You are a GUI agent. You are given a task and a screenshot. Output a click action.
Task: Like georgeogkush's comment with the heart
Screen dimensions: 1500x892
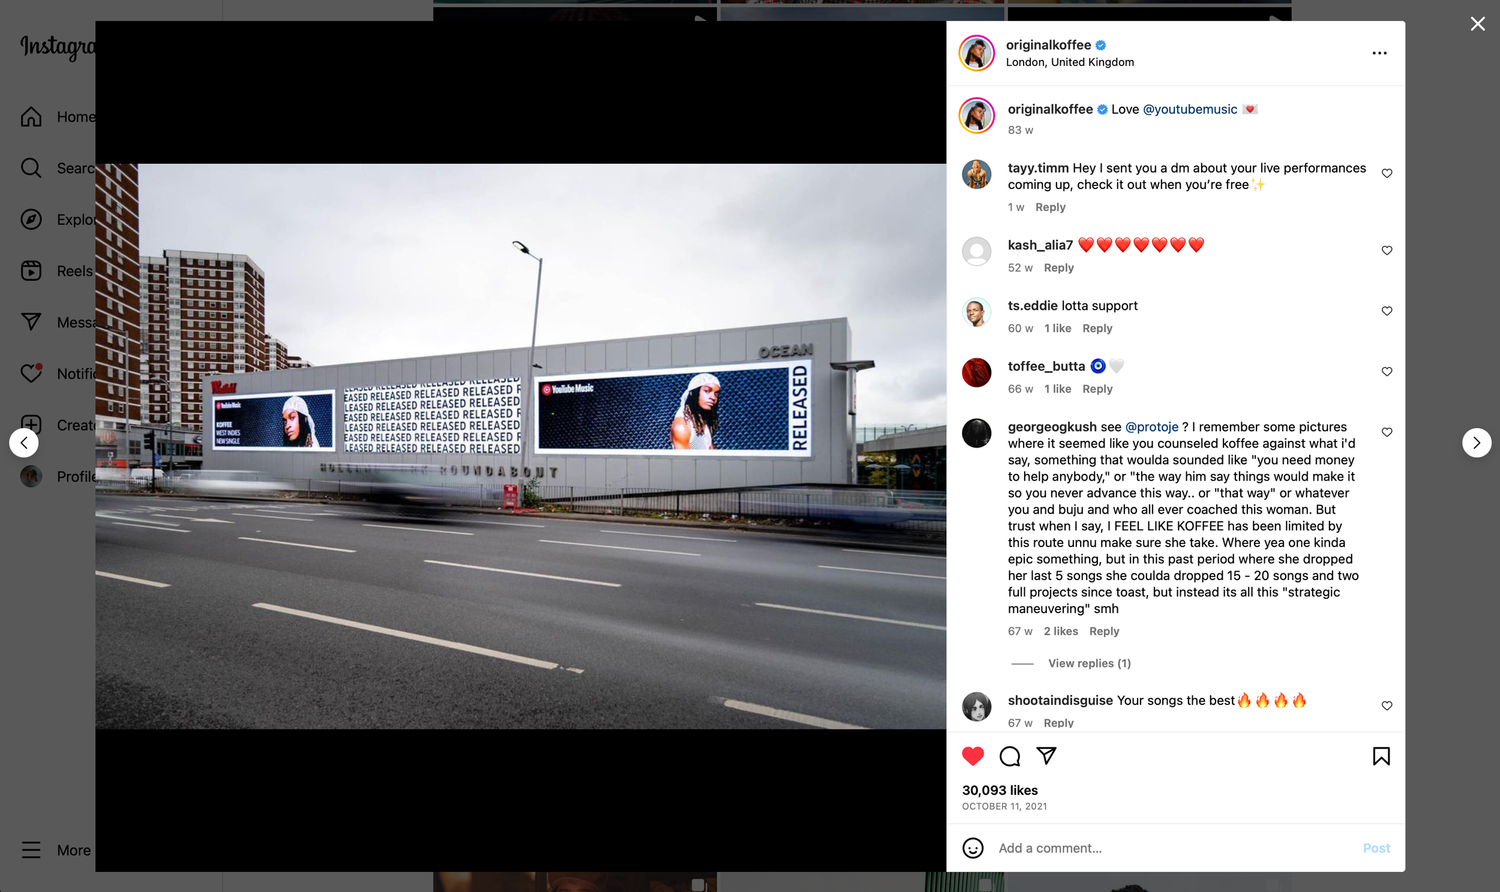click(x=1387, y=432)
